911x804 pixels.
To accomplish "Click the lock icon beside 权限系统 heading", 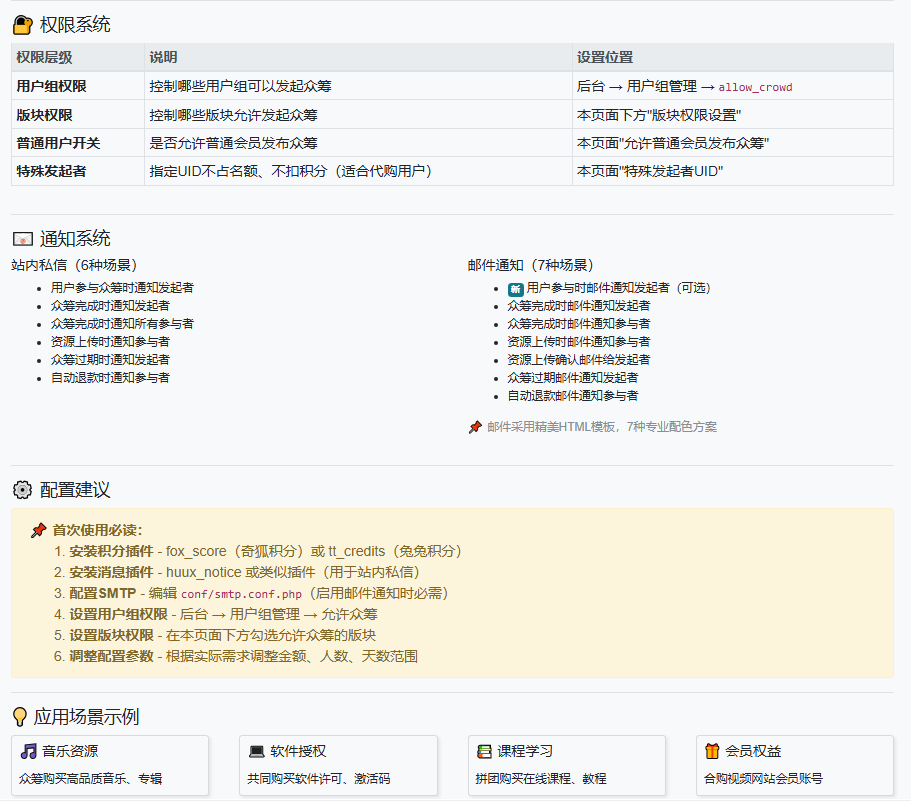I will click(22, 25).
